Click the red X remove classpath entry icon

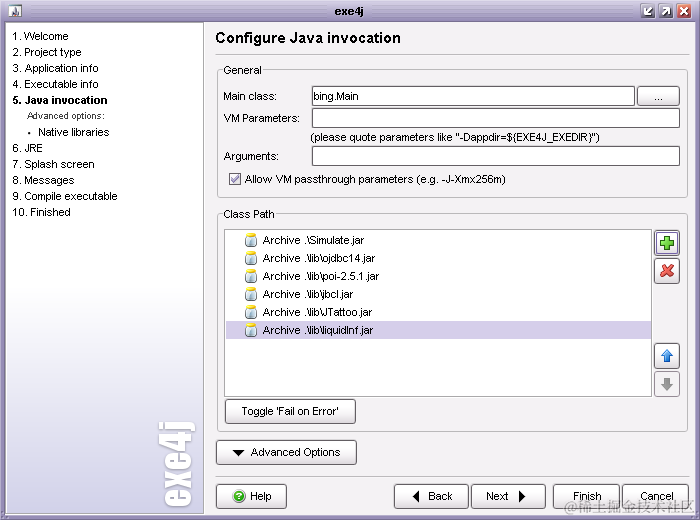[667, 270]
